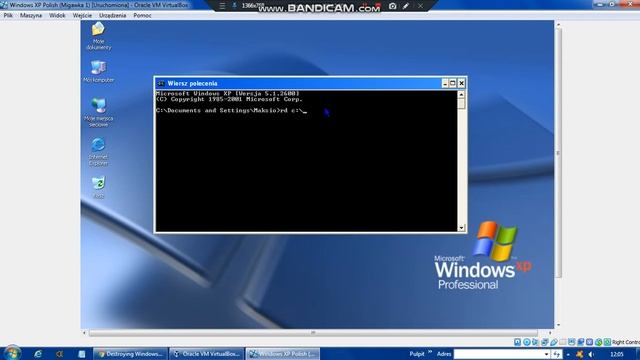
Task: Select the Internet Explorer desktop icon
Action: (x=98, y=151)
